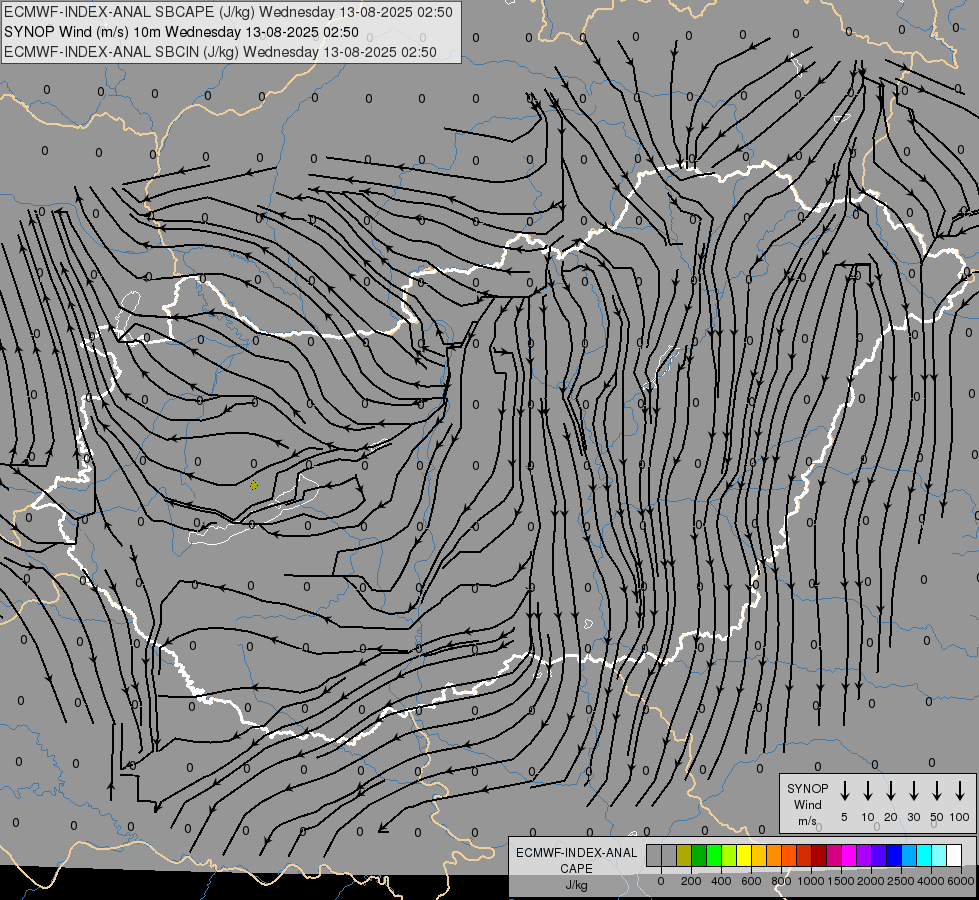Pick the pure yellow CAPE swatch

point(744,855)
